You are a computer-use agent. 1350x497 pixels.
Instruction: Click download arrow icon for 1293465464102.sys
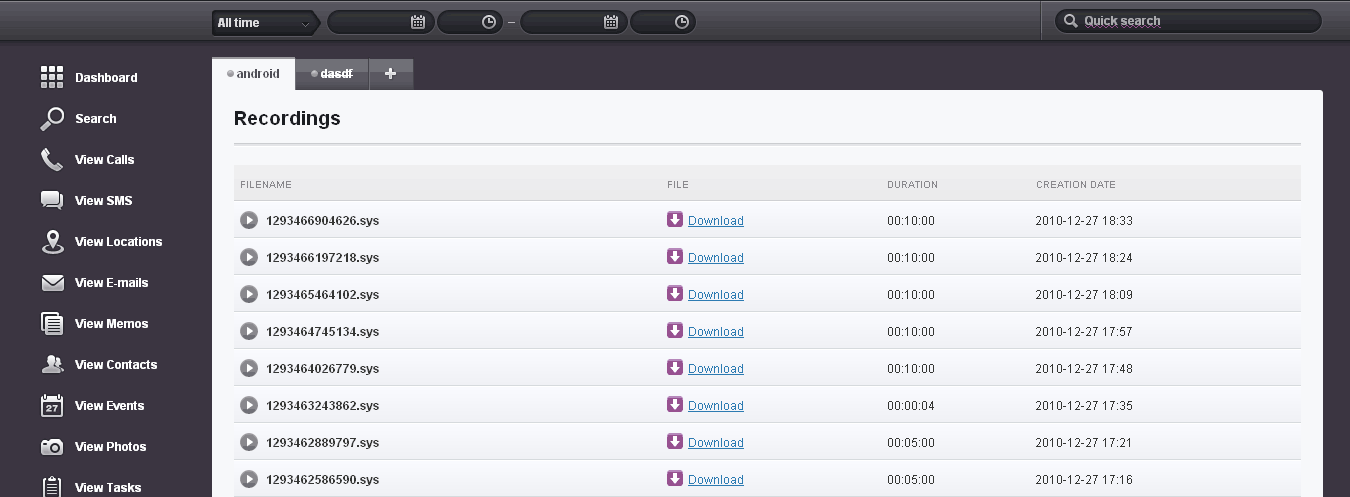point(675,293)
